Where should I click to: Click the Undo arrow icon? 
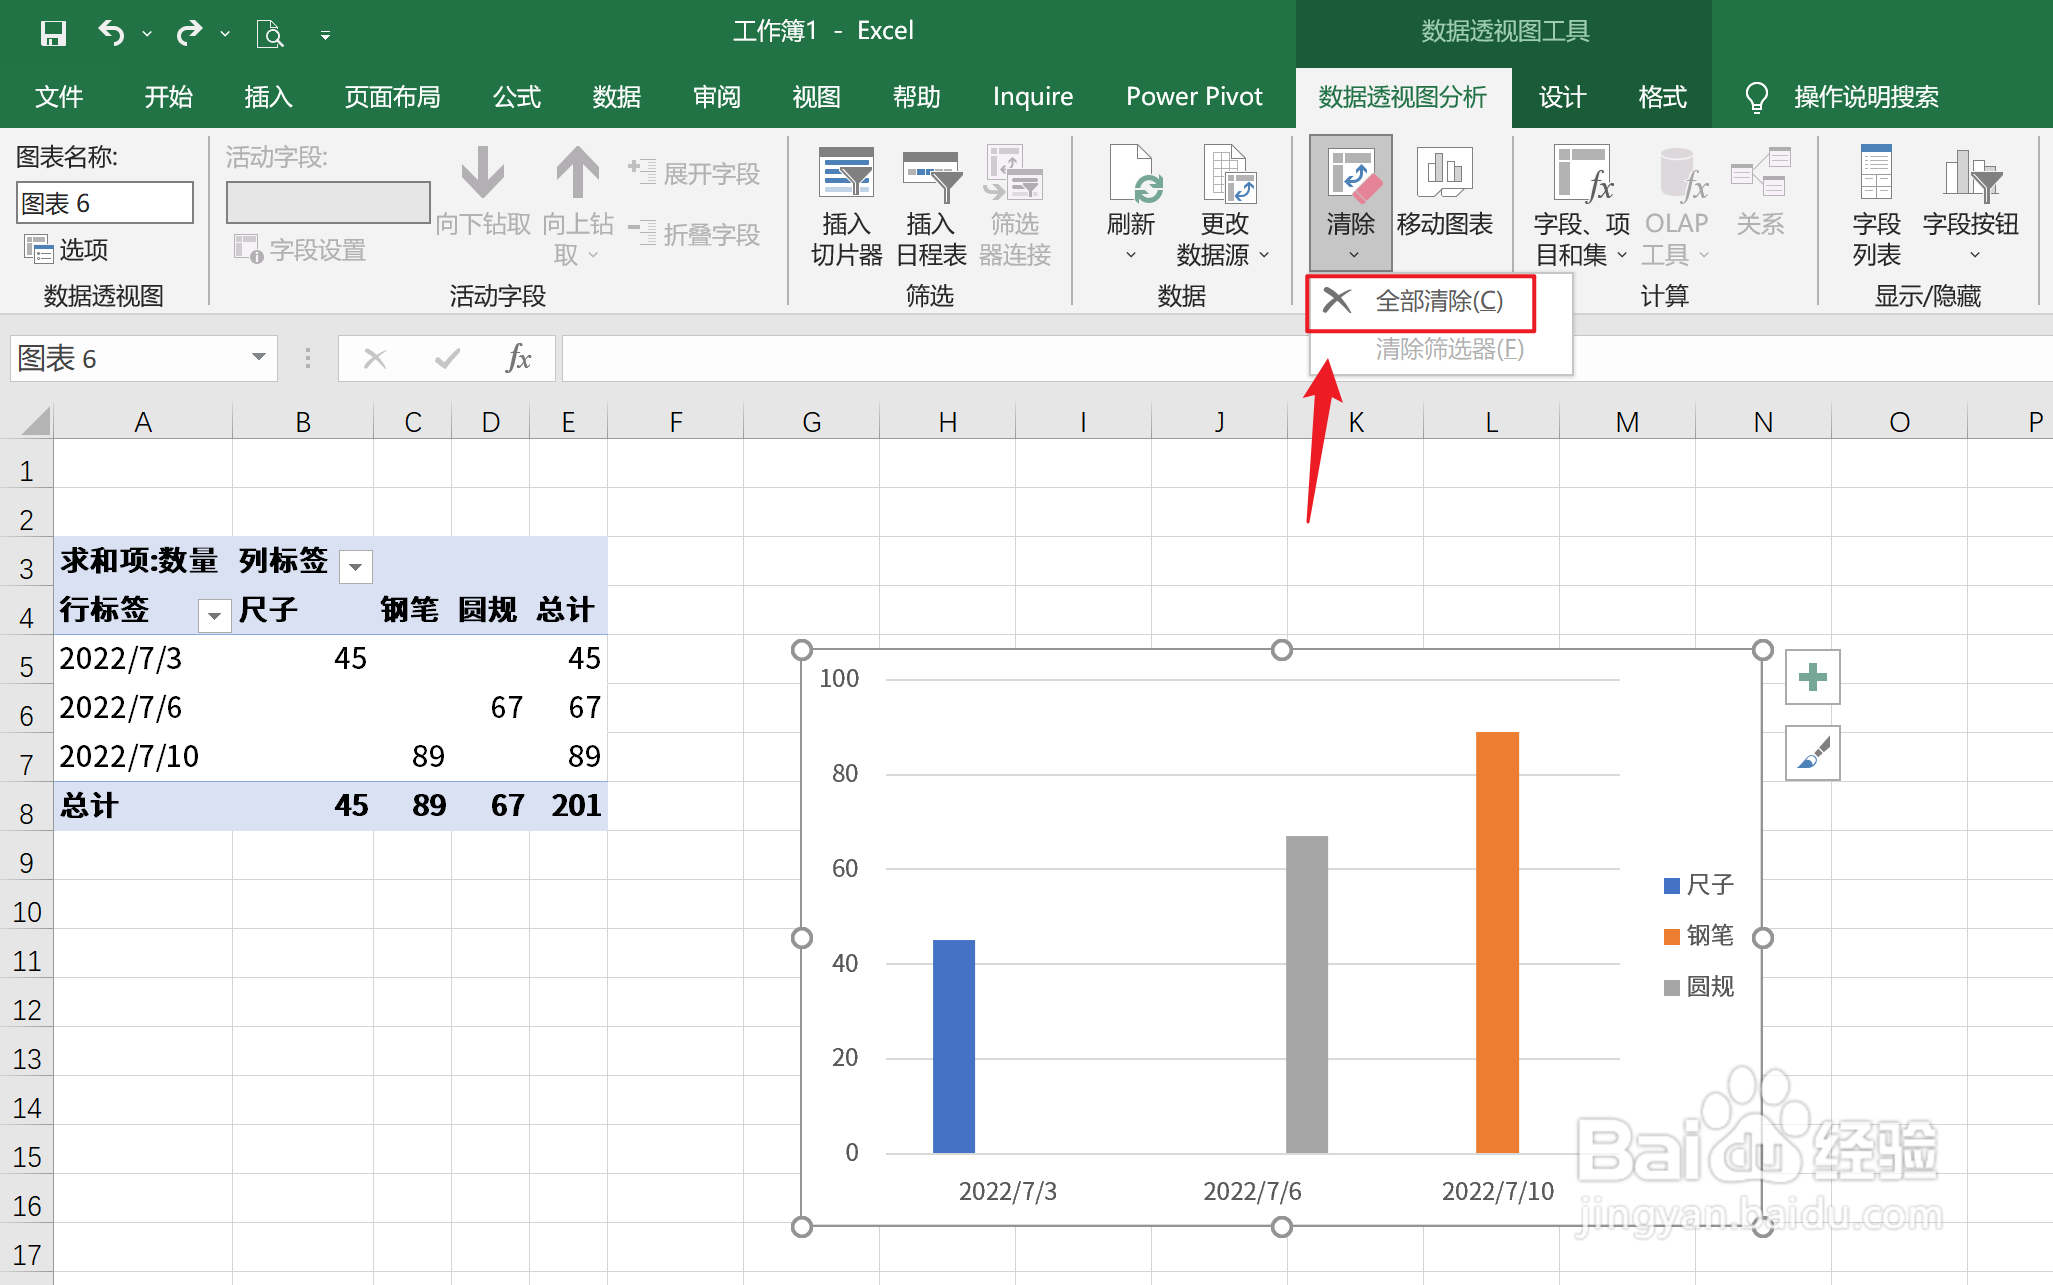tap(110, 33)
